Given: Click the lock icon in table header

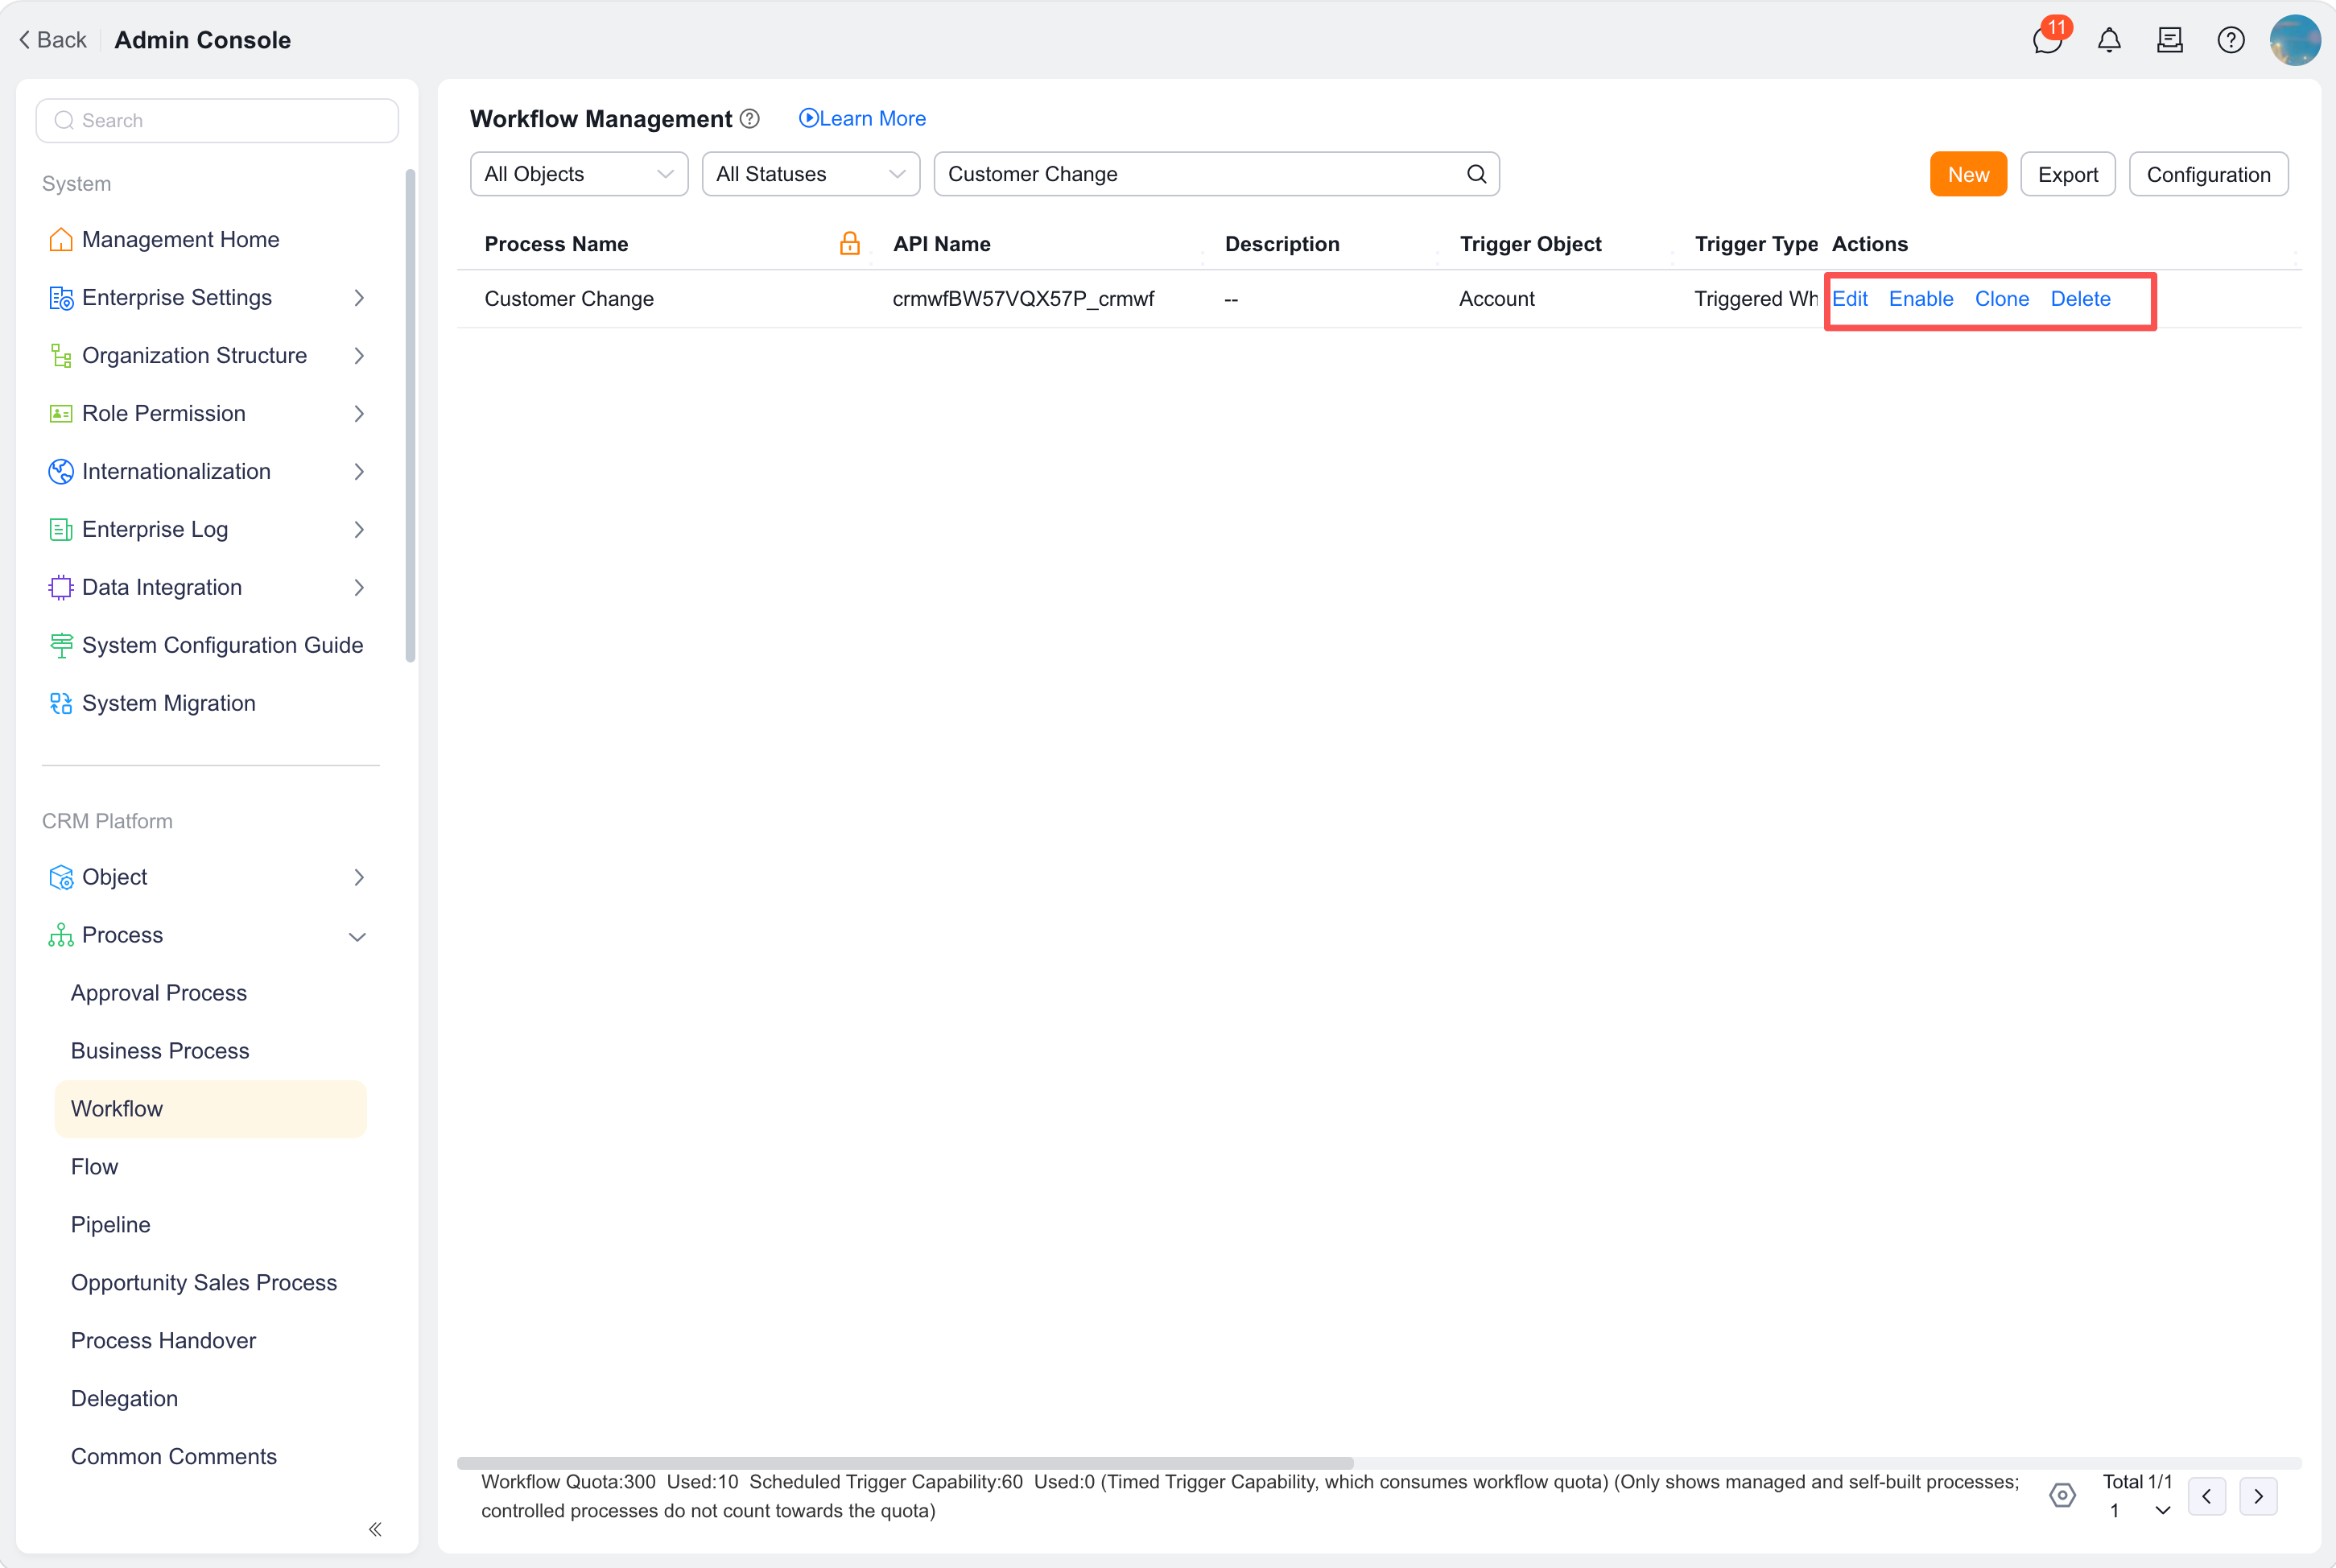Looking at the screenshot, I should 850,243.
